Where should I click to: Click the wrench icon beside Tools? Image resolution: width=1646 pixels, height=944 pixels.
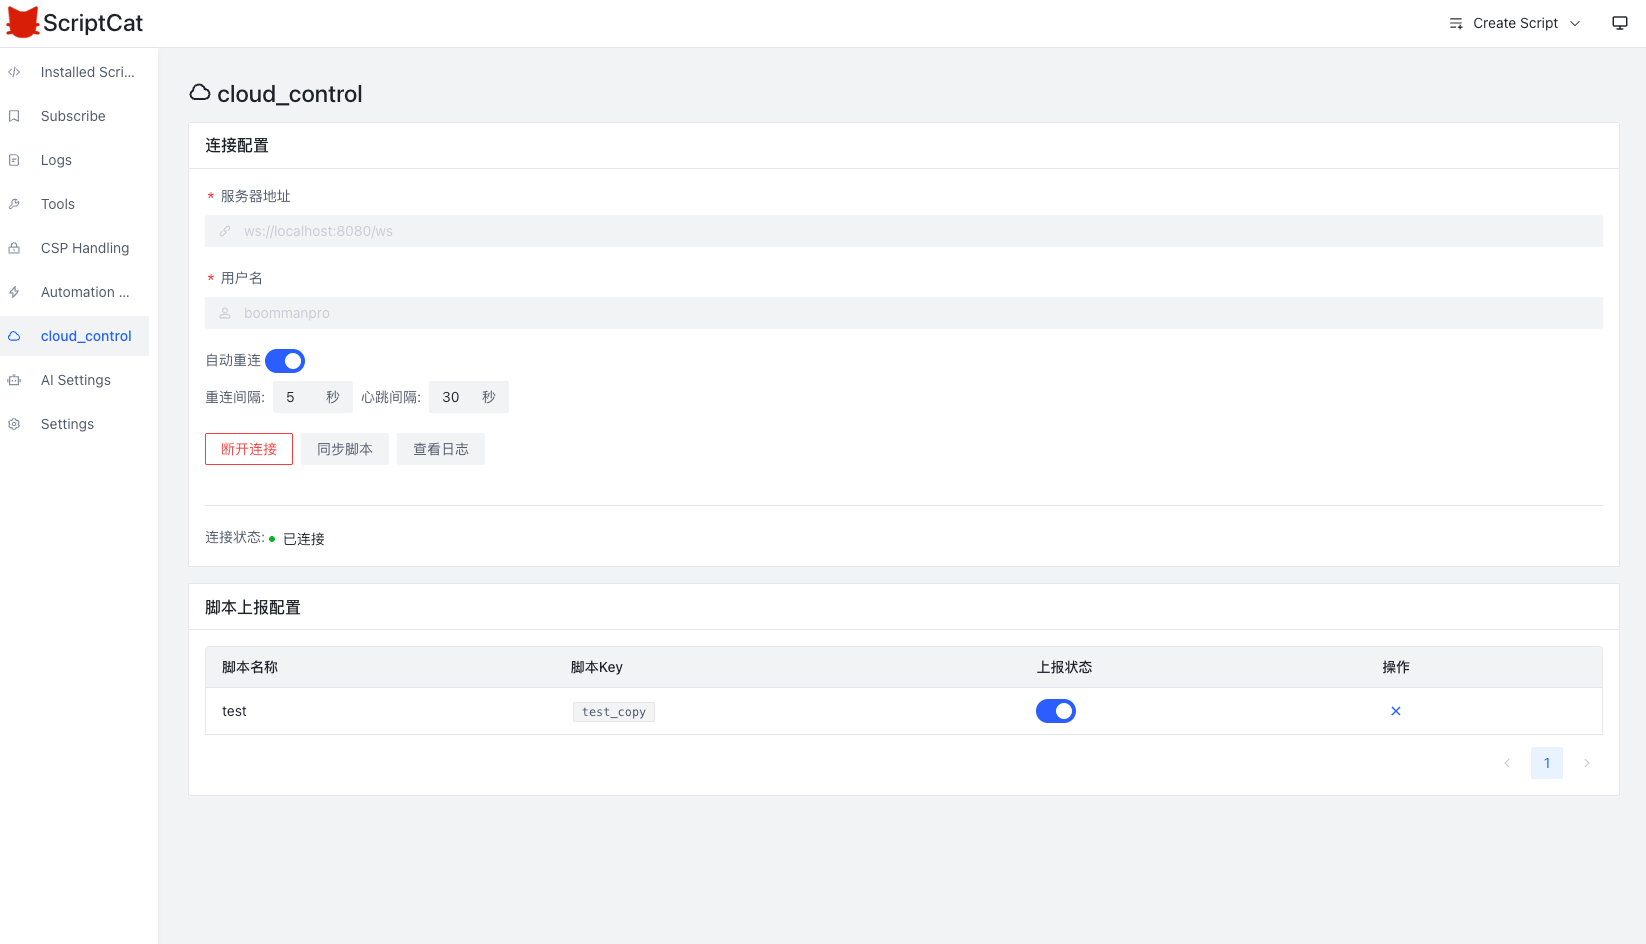14,204
